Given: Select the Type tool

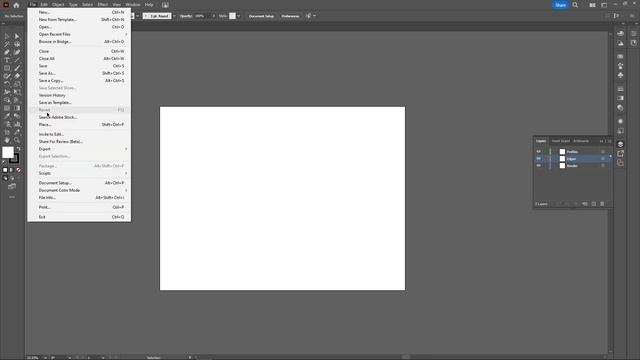Looking at the screenshot, I should coord(7,60).
